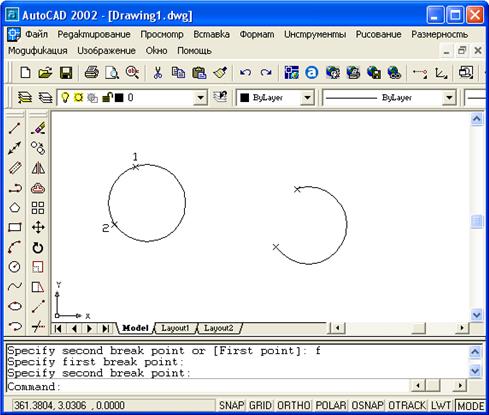Click horizontal scrollbar right arrow of drawing
The height and width of the screenshot is (415, 489).
[x=462, y=328]
